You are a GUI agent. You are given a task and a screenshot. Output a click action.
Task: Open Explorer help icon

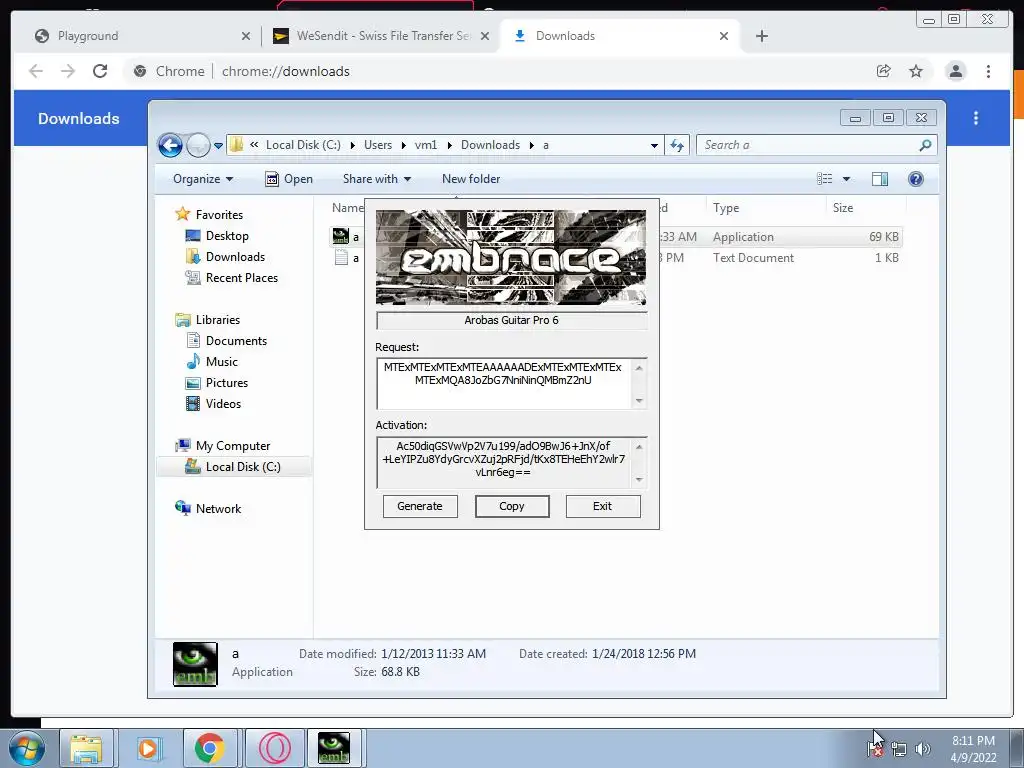[916, 179]
